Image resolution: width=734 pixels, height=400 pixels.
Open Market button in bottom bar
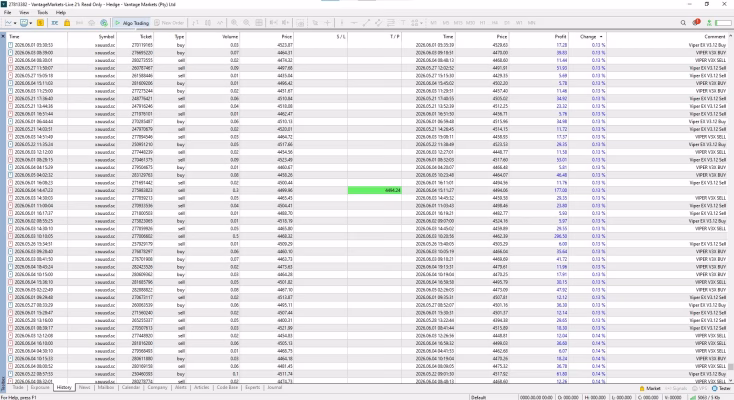(650, 388)
